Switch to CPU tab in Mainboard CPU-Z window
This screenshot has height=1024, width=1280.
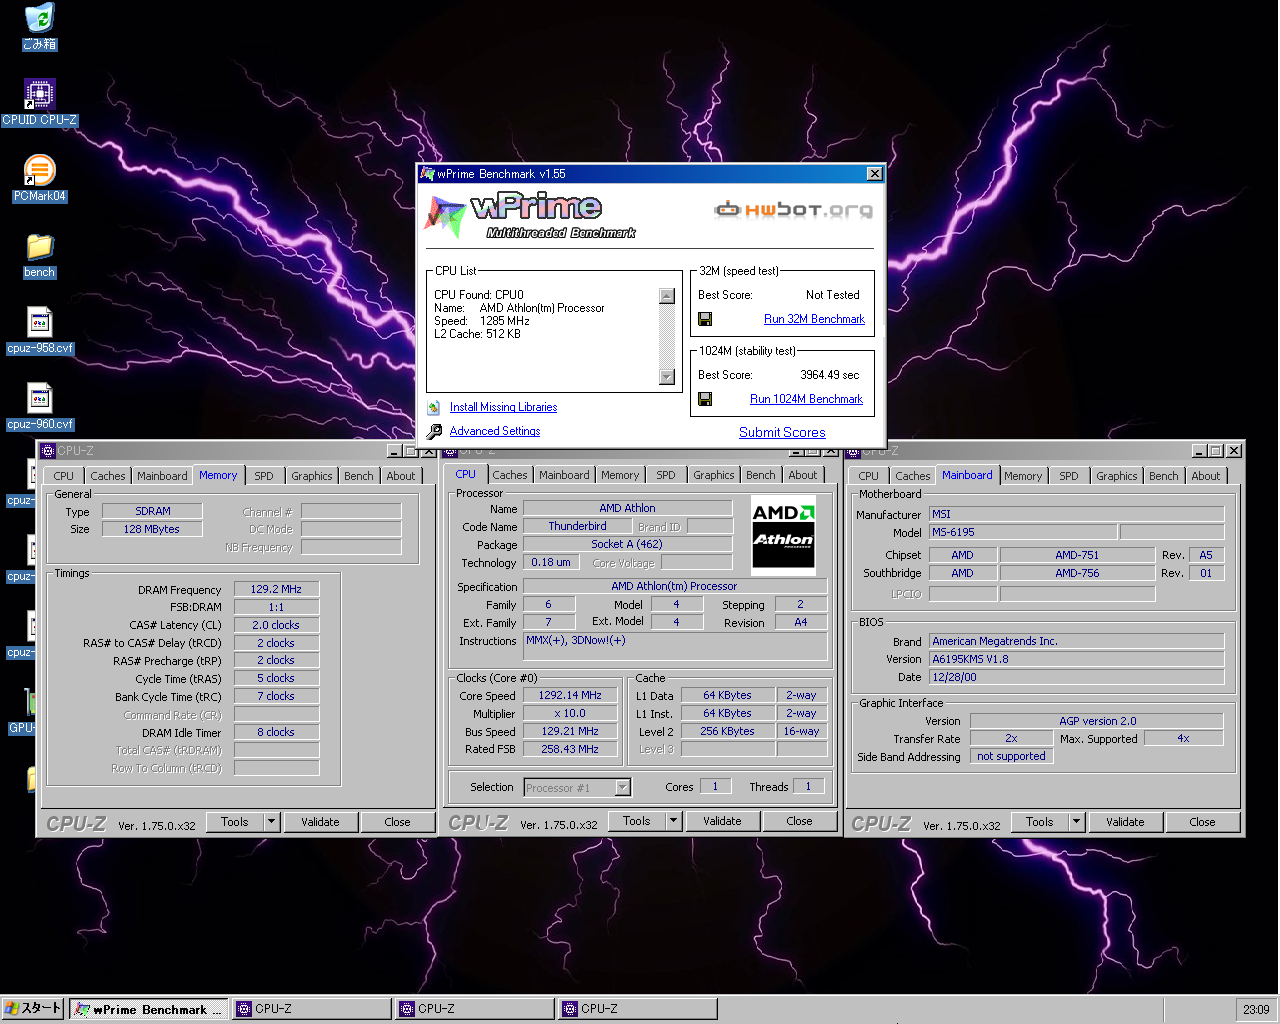pos(869,476)
